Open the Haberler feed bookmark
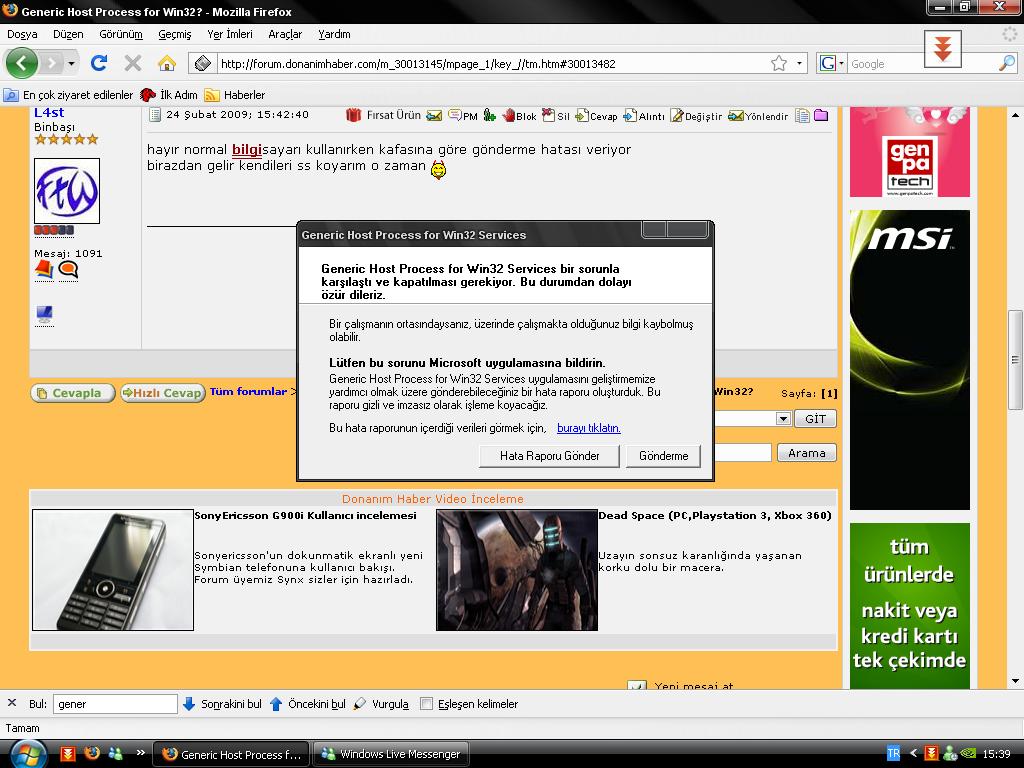This screenshot has width=1024, height=768. (235, 95)
